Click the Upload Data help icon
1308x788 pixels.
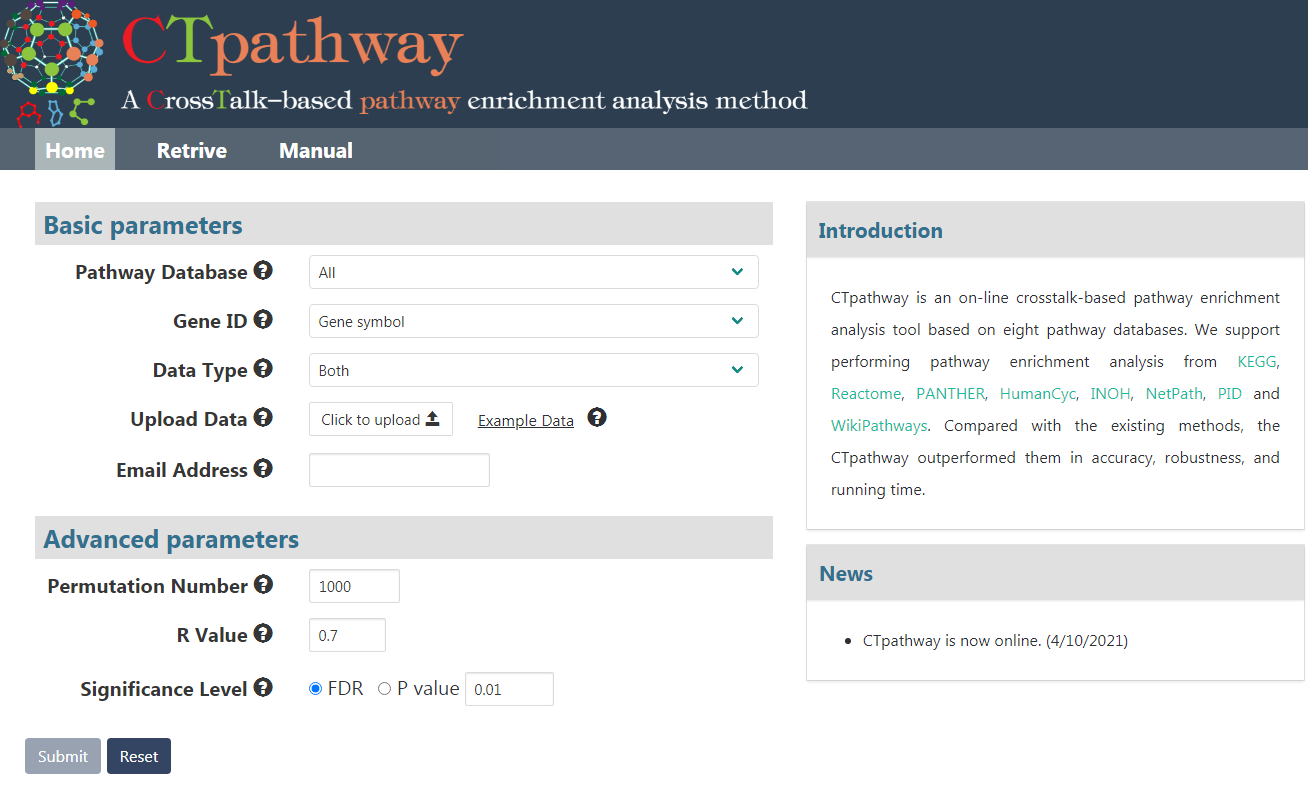263,417
